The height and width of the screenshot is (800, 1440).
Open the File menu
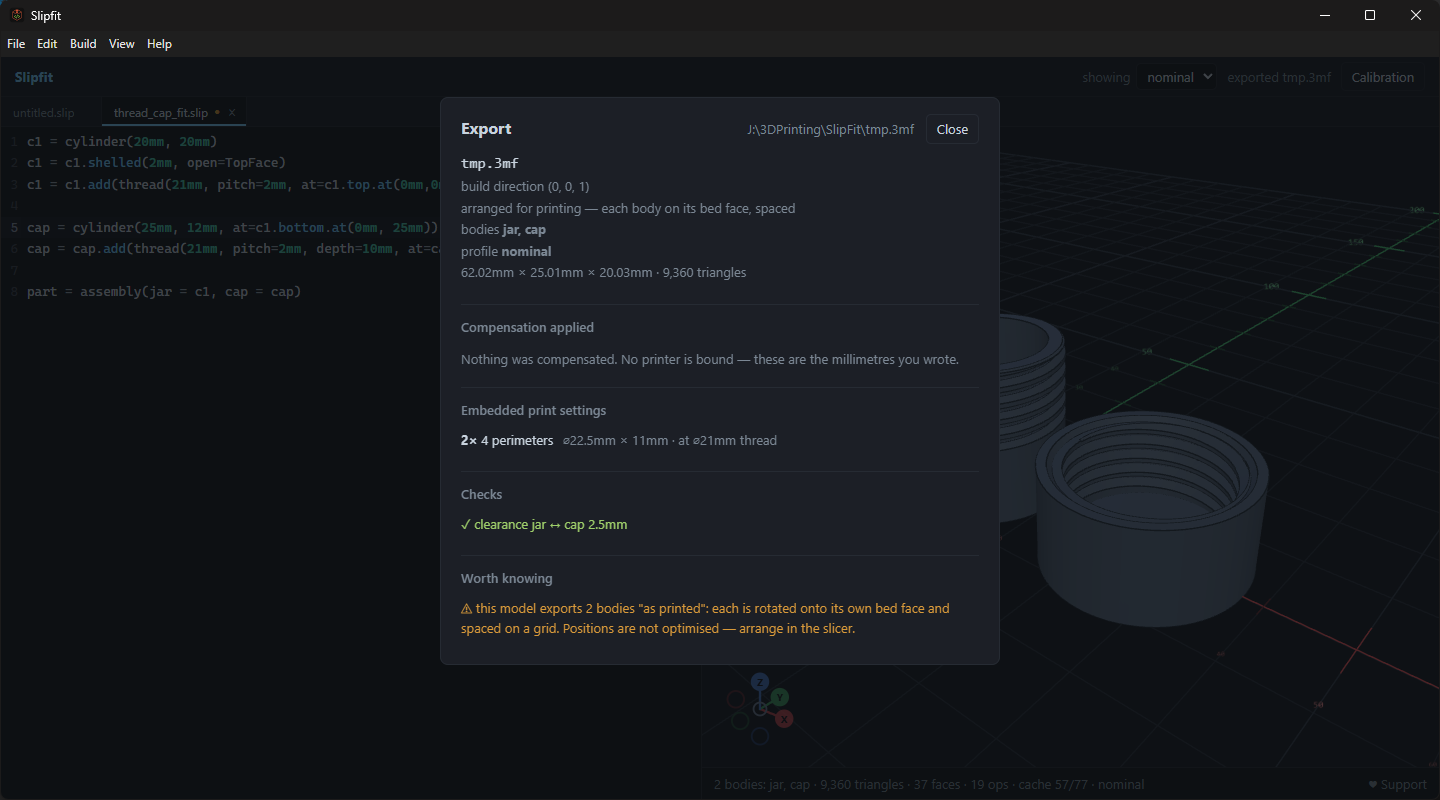[16, 44]
